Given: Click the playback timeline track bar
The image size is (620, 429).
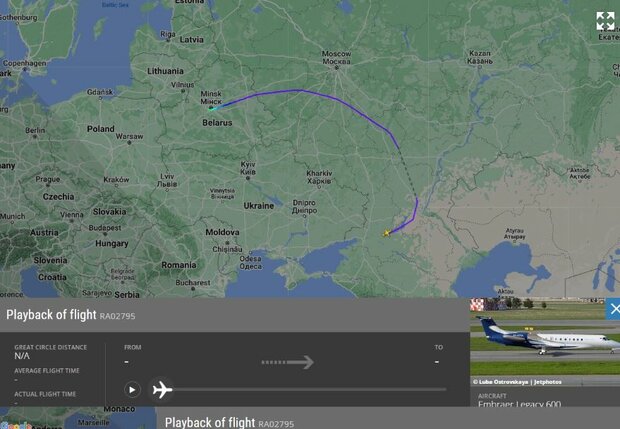Looking at the screenshot, I should pyautogui.click(x=310, y=389).
